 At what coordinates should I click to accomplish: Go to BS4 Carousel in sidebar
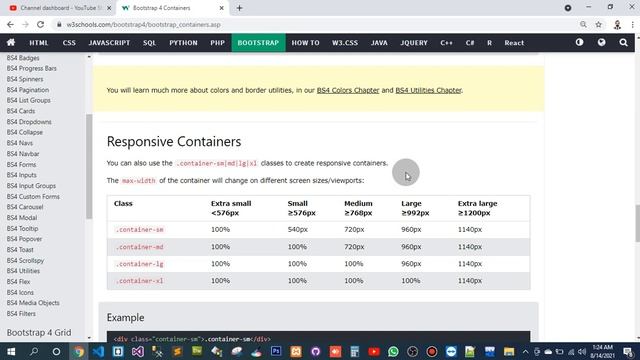pyautogui.click(x=25, y=207)
